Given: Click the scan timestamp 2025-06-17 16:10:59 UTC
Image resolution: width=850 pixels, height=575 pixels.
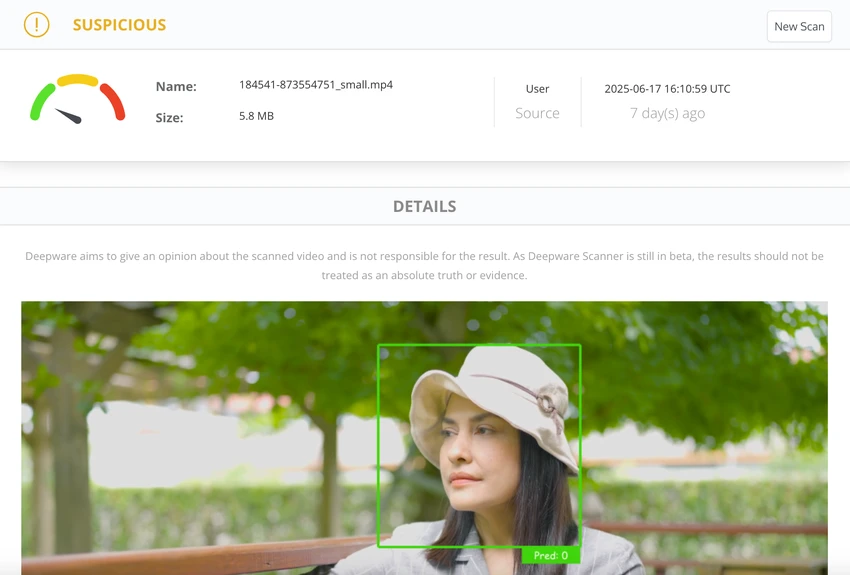Looking at the screenshot, I should tap(667, 89).
